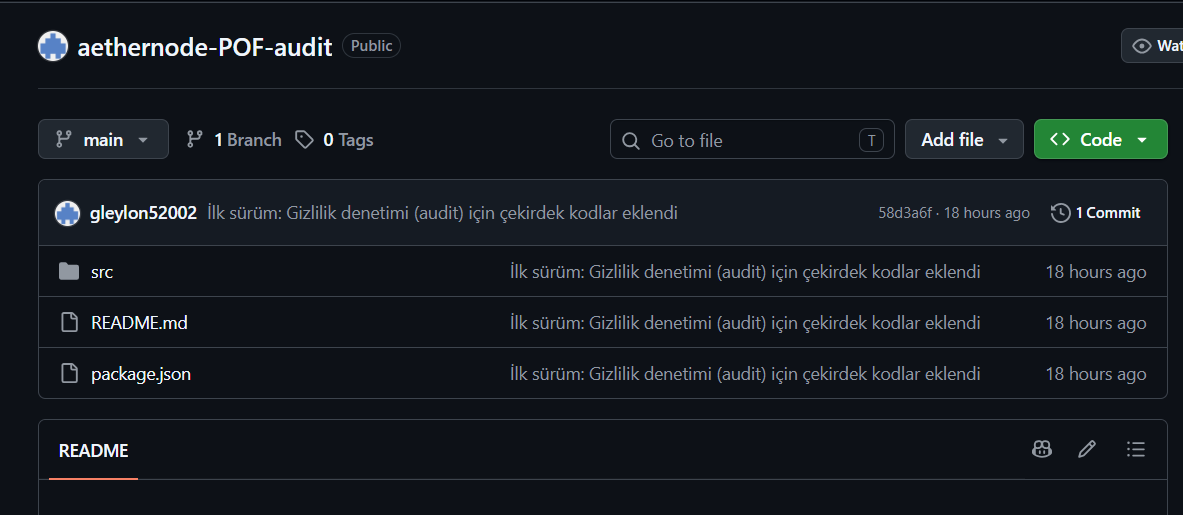This screenshot has width=1183, height=515.
Task: Click the package.json file icon
Action: tap(69, 373)
